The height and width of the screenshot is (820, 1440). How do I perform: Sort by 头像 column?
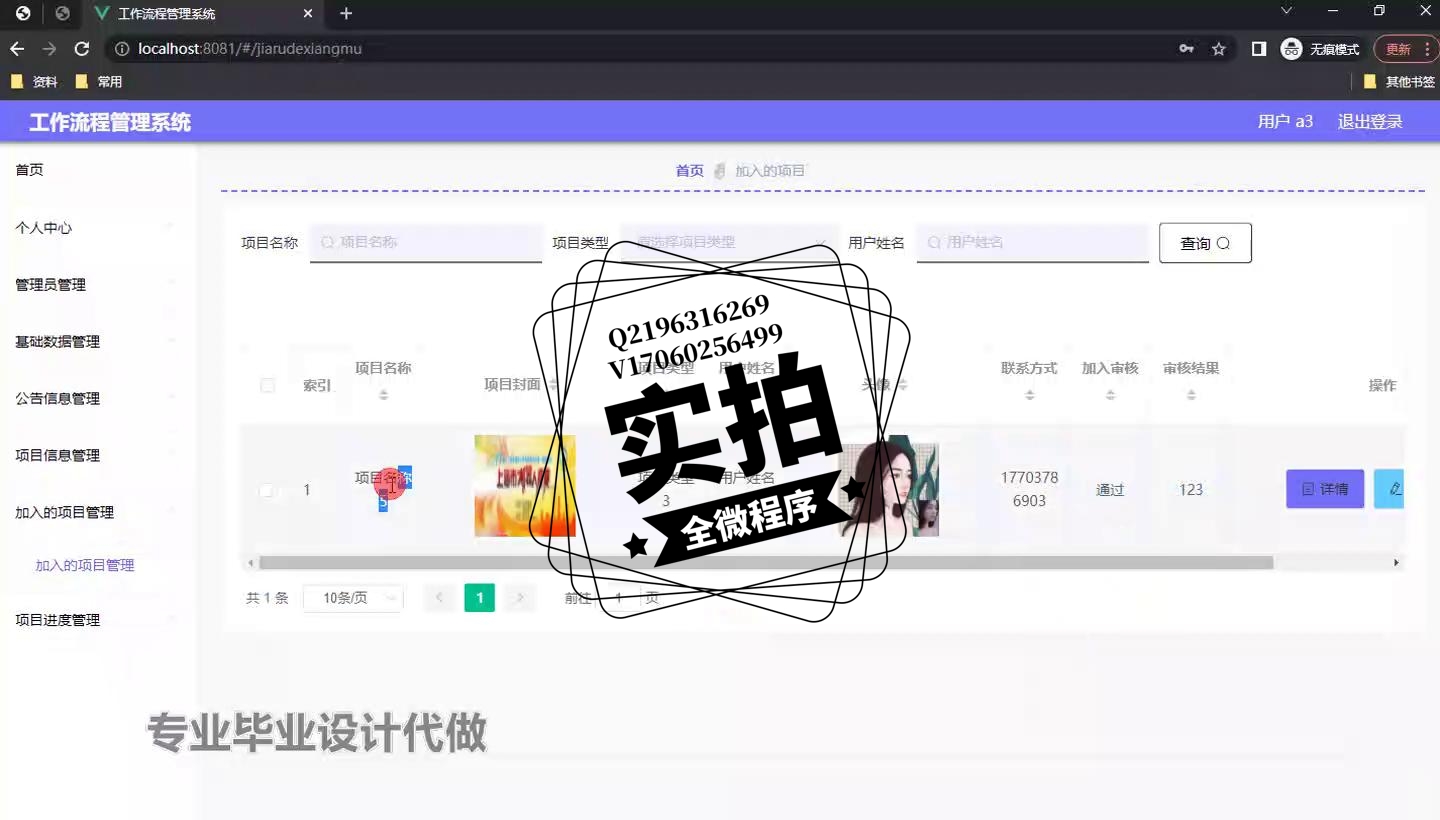[x=902, y=385]
